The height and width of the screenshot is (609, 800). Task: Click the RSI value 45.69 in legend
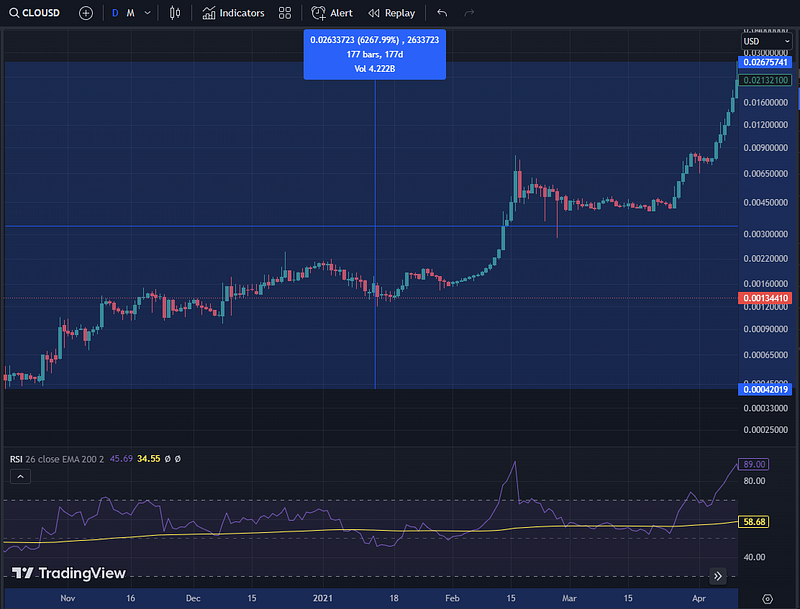click(x=121, y=459)
